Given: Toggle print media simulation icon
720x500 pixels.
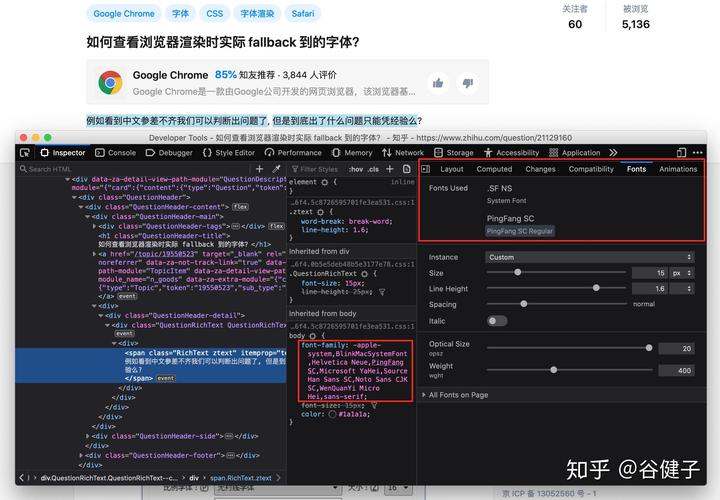Looking at the screenshot, I should [406, 169].
